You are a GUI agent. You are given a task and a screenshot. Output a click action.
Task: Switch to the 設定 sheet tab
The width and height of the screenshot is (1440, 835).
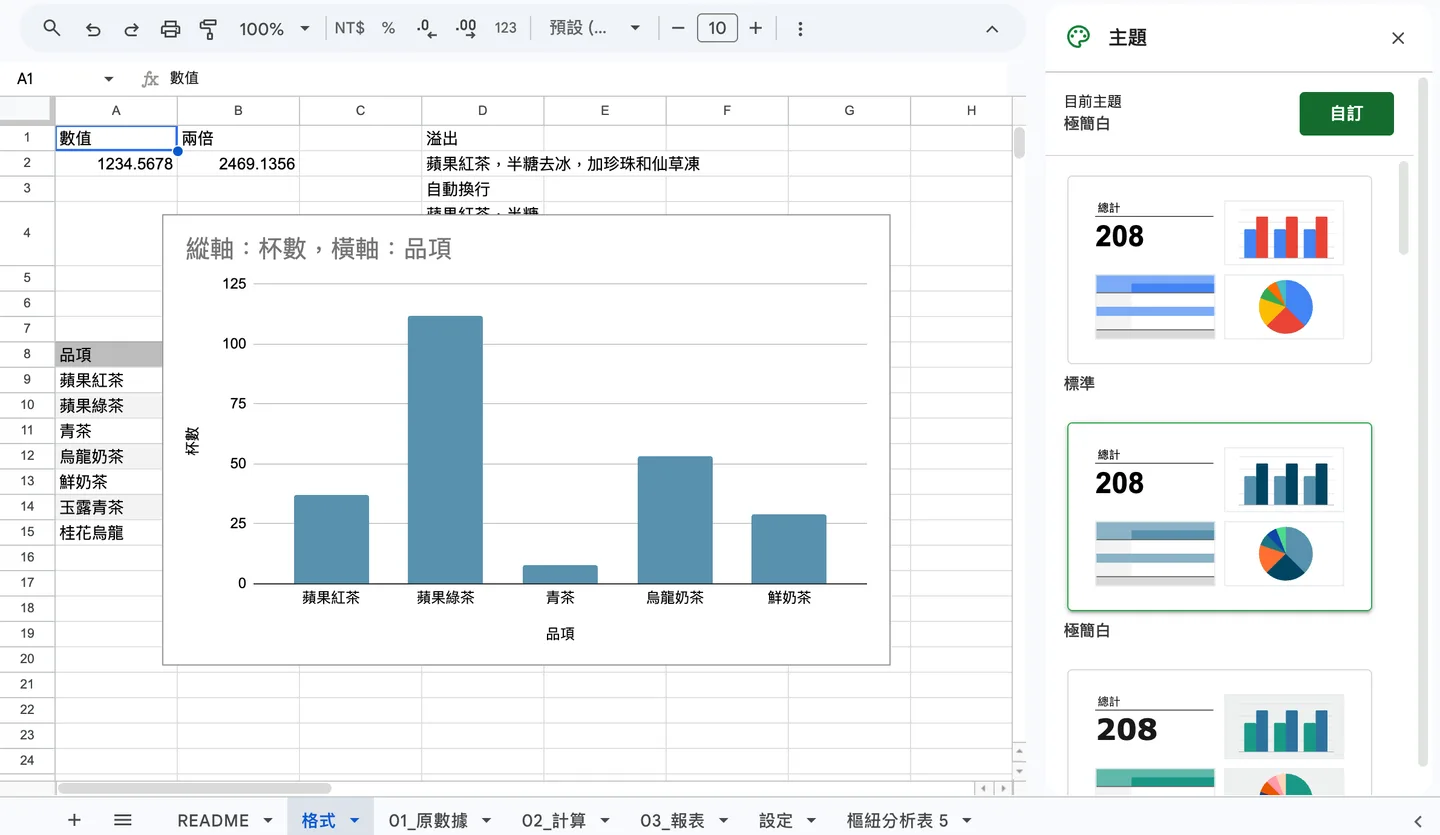[x=775, y=821]
